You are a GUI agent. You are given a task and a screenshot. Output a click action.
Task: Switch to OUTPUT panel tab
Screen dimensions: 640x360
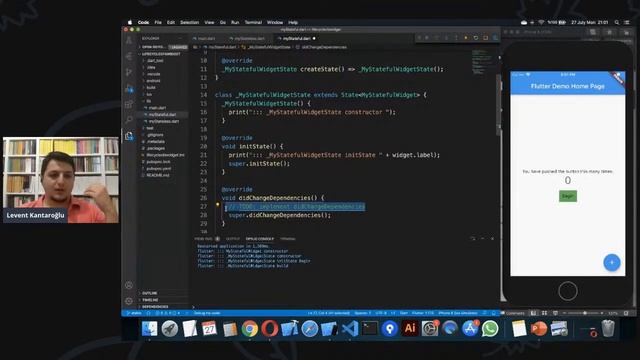[233, 239]
